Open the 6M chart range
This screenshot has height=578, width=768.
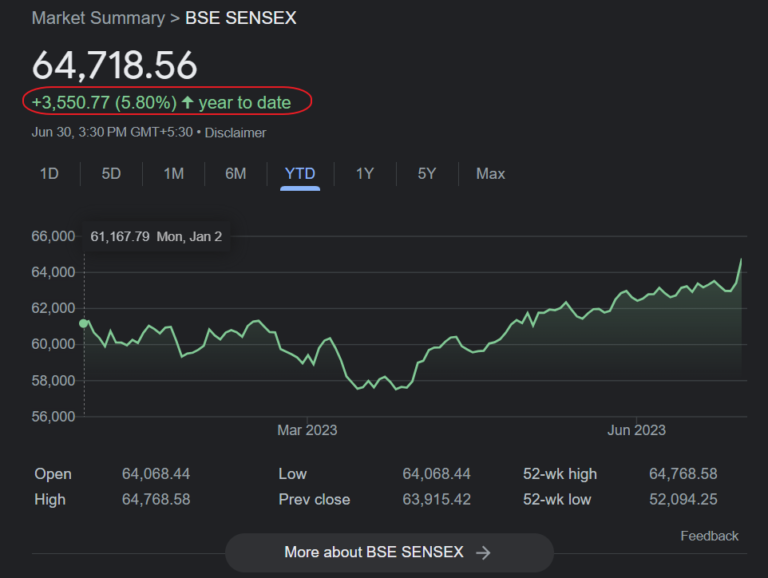(236, 173)
